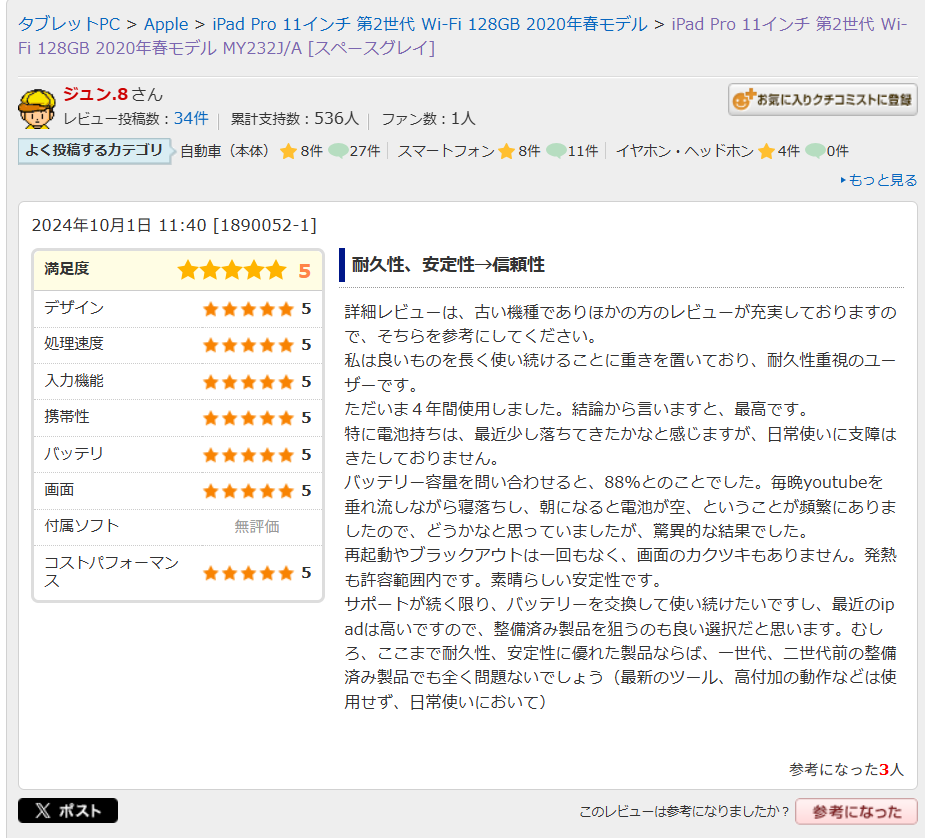Select the 自動車（本体） category text

pos(226,152)
